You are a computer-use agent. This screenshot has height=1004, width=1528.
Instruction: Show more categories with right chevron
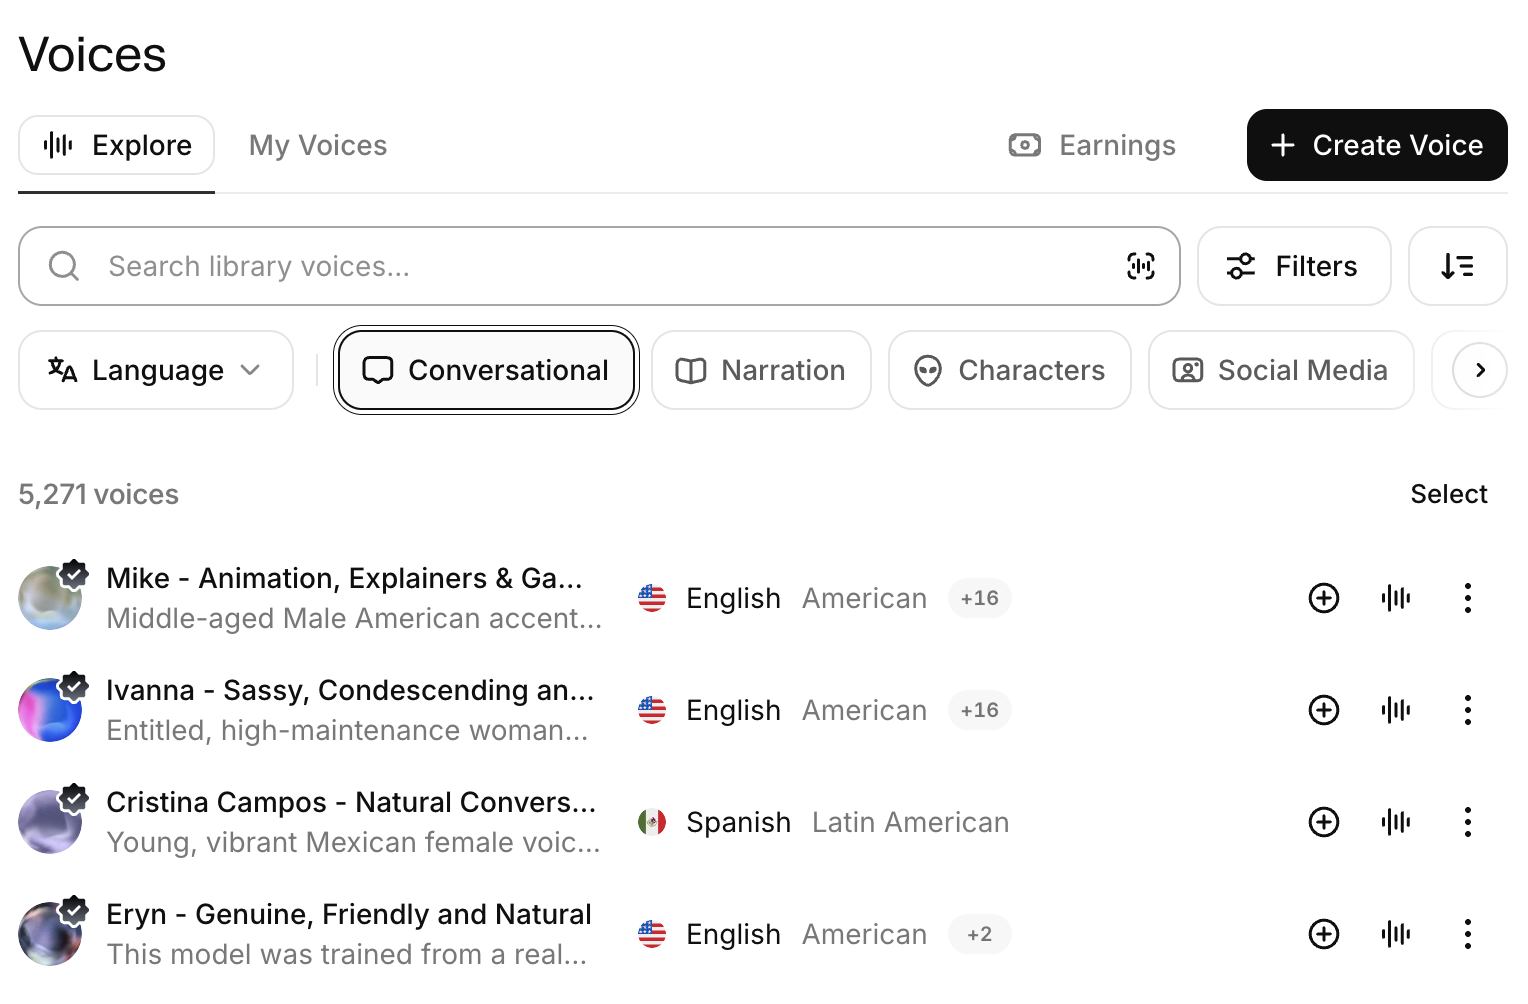[1480, 370]
